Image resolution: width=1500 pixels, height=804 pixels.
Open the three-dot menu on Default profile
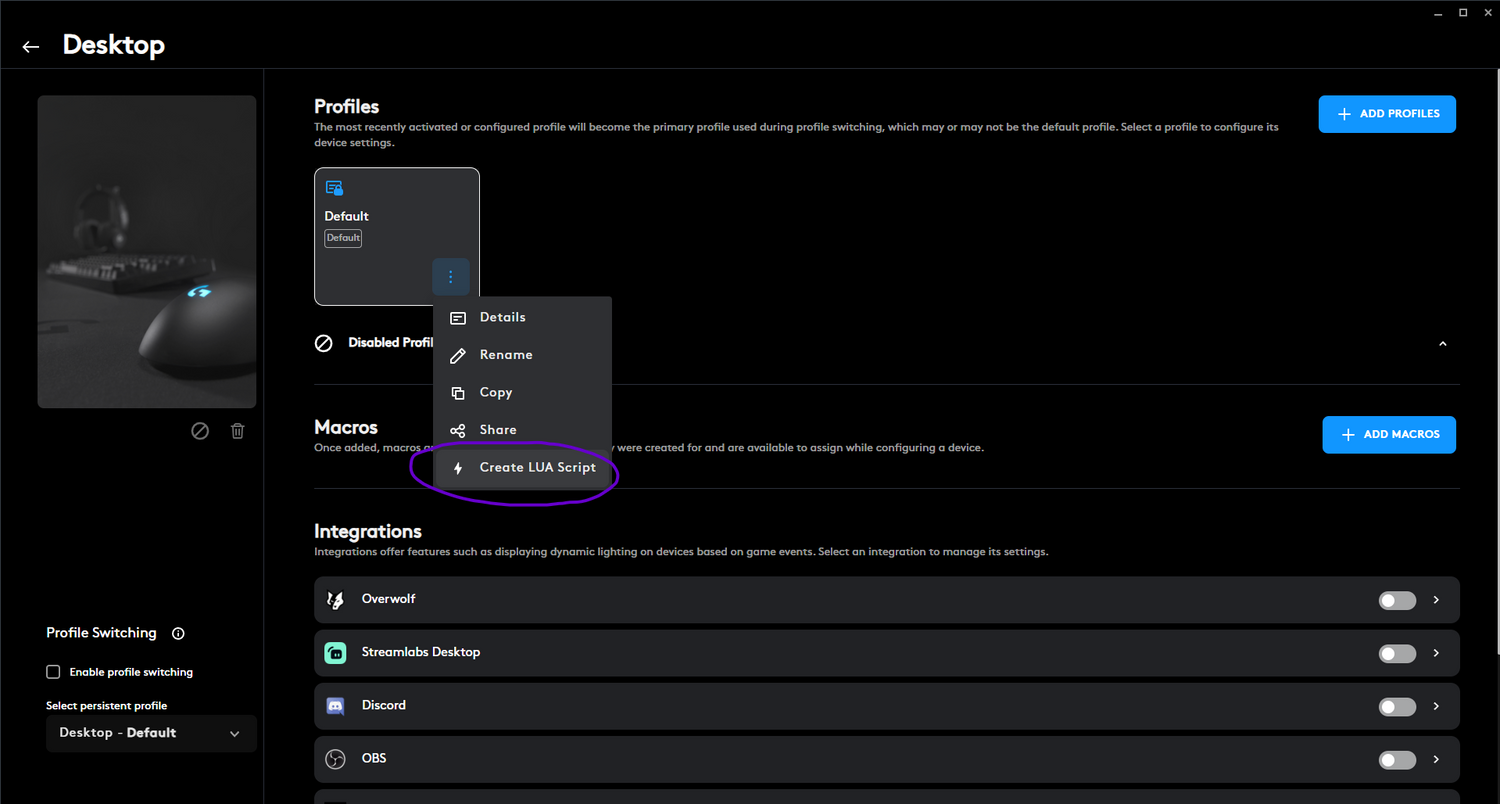451,277
